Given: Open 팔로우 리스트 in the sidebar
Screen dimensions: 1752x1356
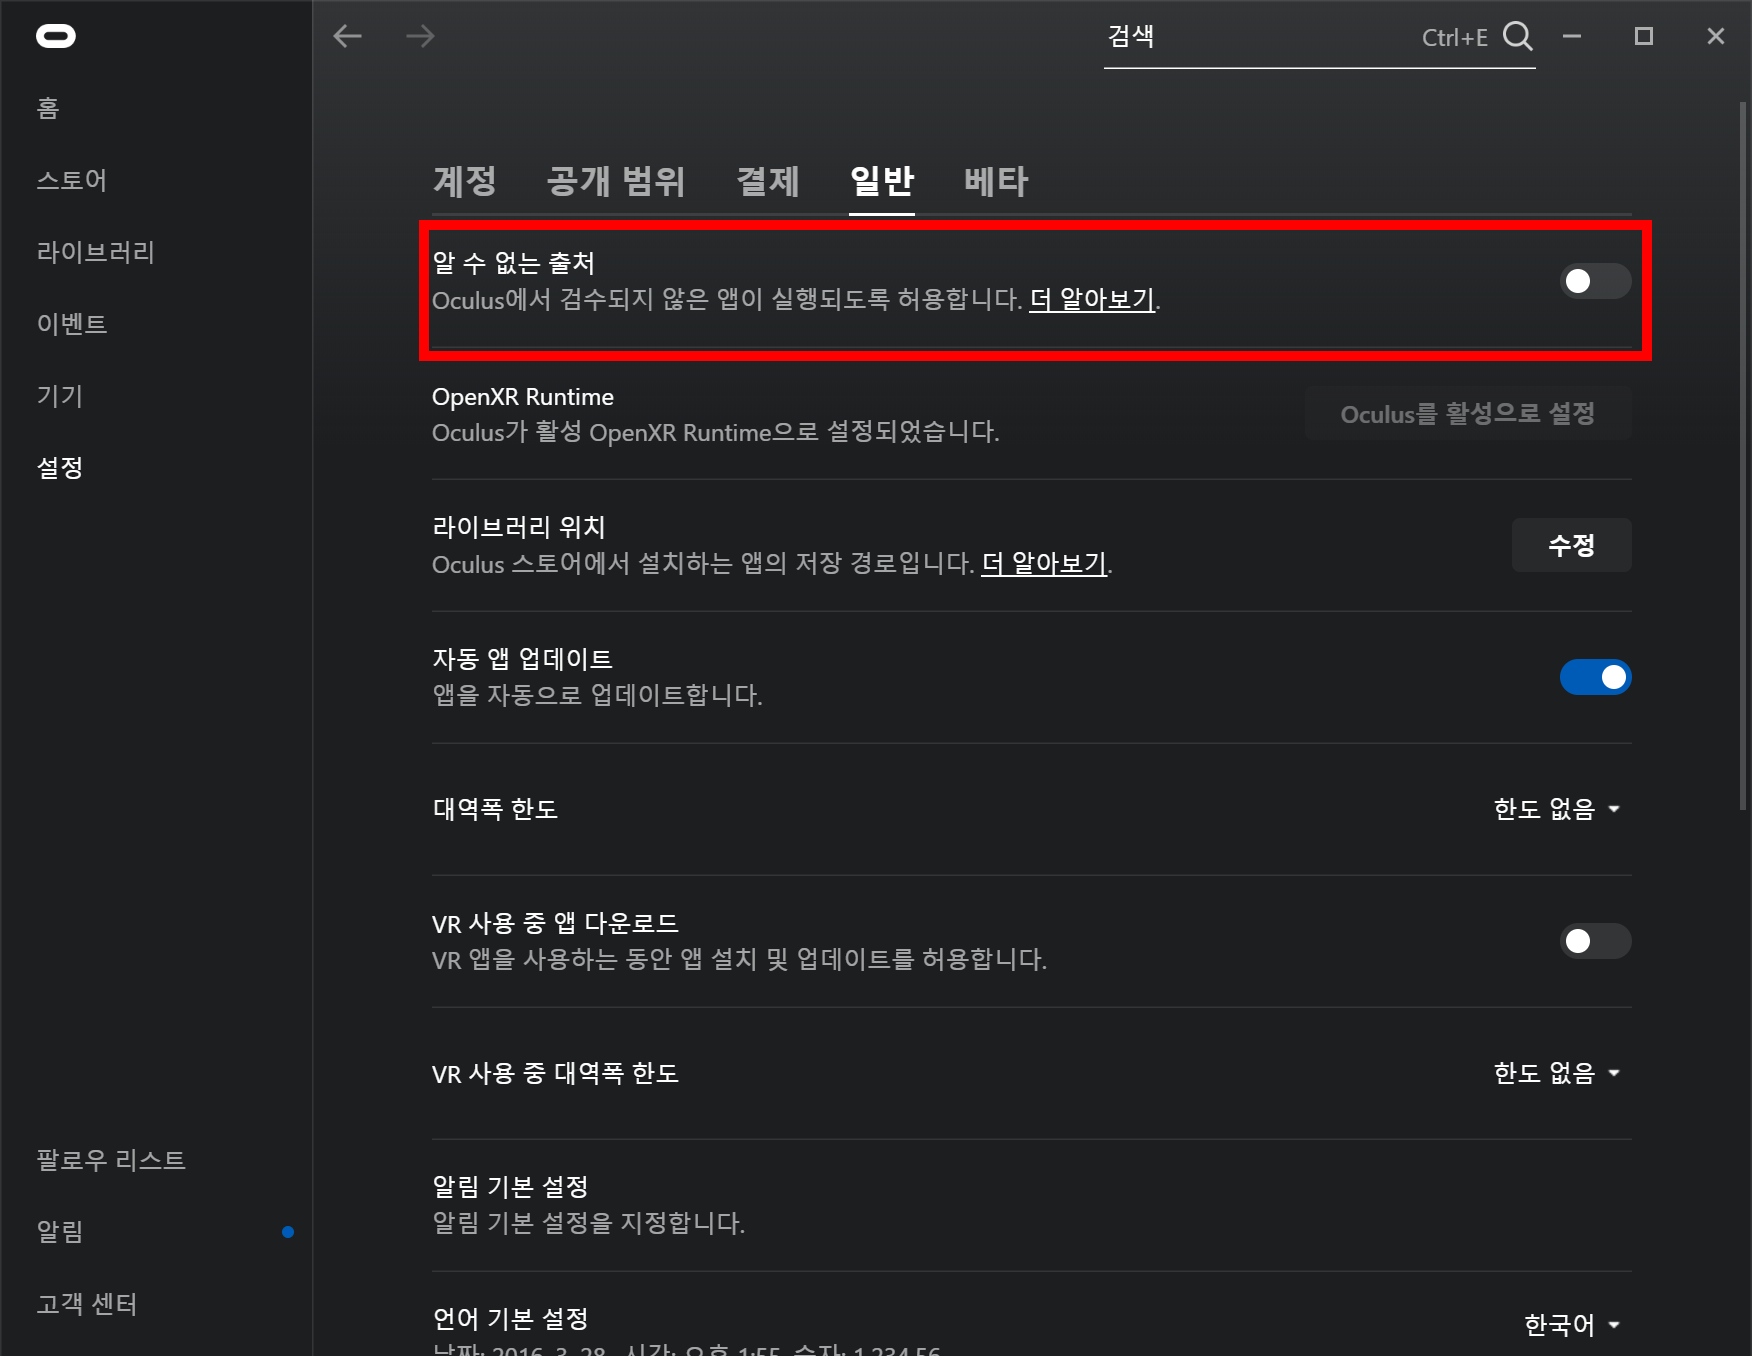Looking at the screenshot, I should 111,1160.
